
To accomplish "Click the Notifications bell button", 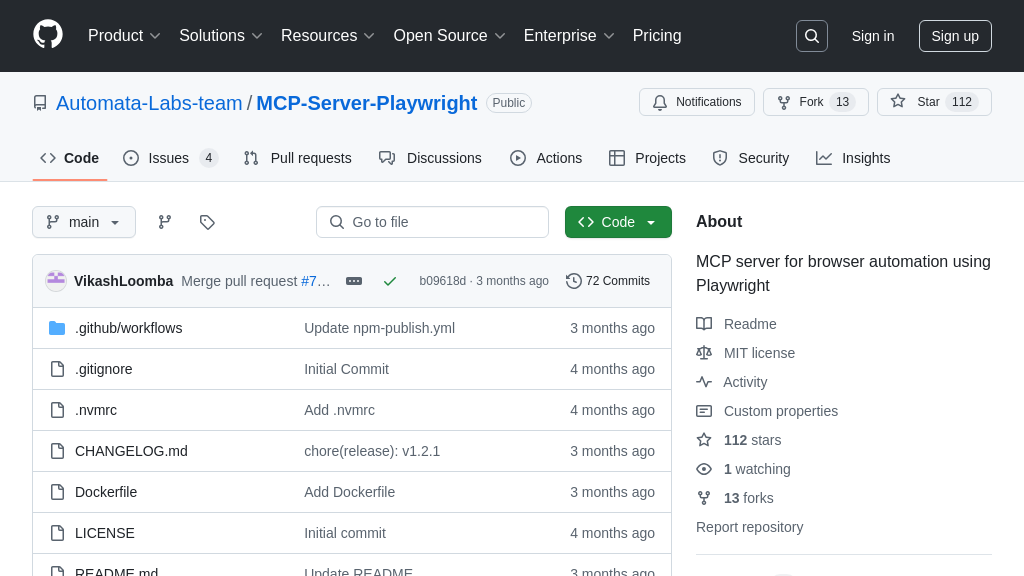I will (697, 102).
